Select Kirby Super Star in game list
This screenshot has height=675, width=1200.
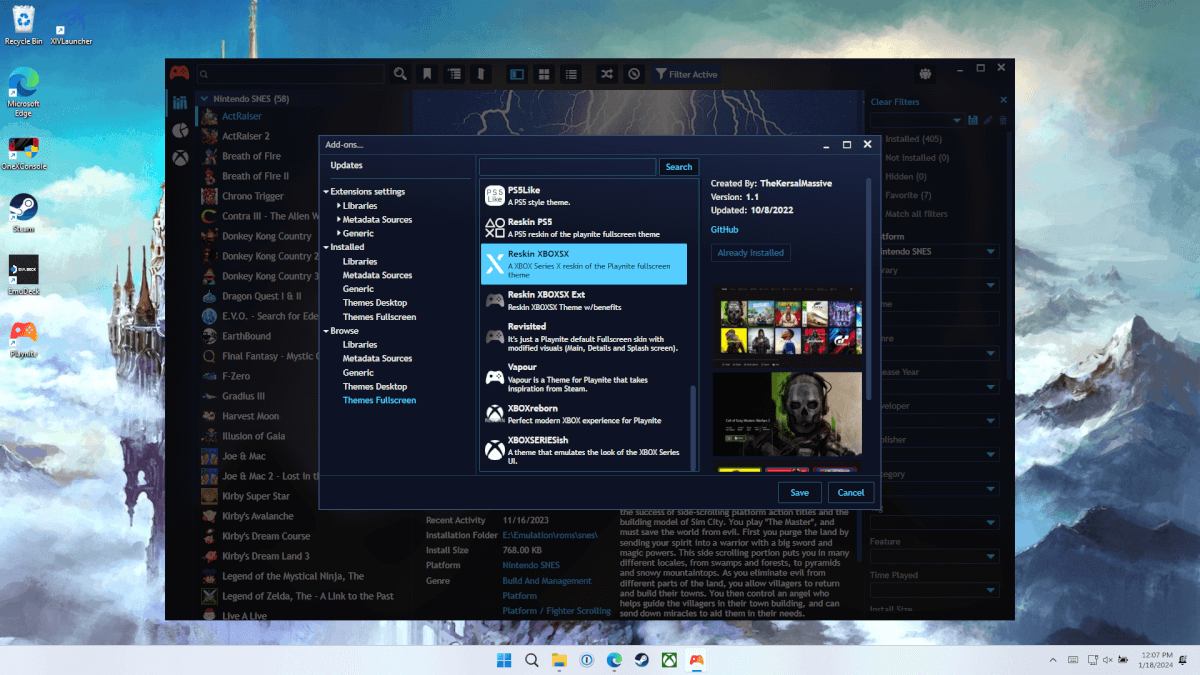pyautogui.click(x=256, y=496)
